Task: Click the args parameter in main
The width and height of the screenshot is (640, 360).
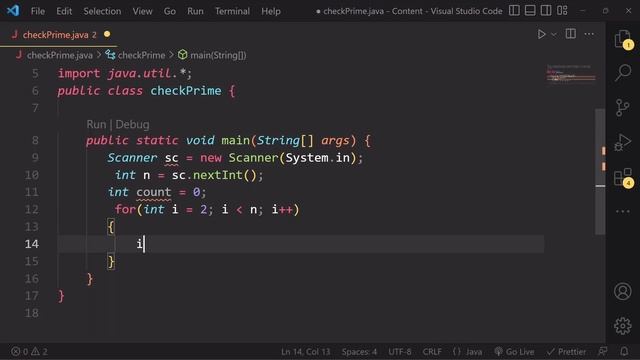Action: (x=335, y=140)
